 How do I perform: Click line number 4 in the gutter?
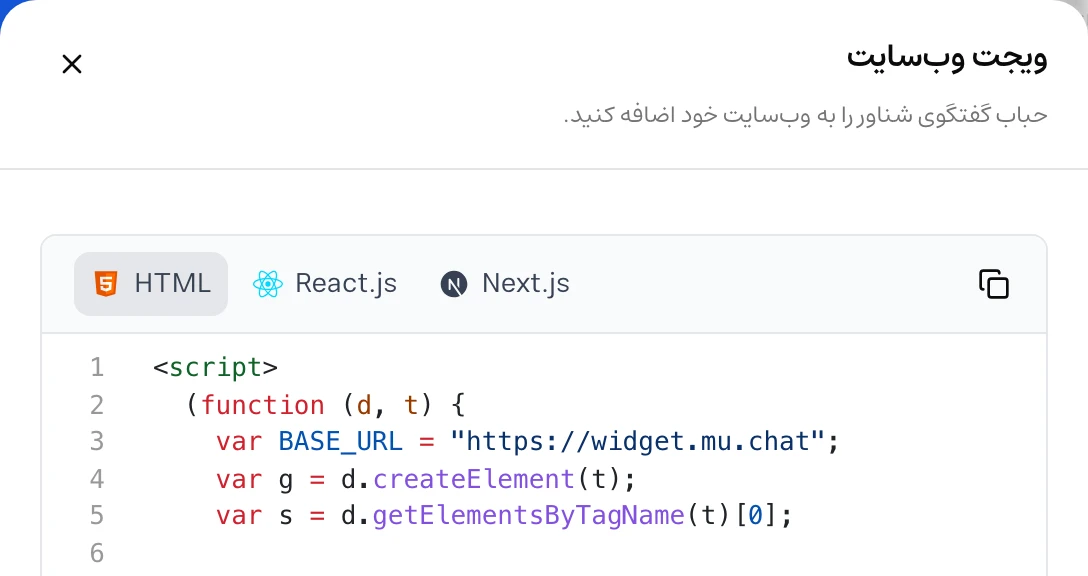(97, 479)
